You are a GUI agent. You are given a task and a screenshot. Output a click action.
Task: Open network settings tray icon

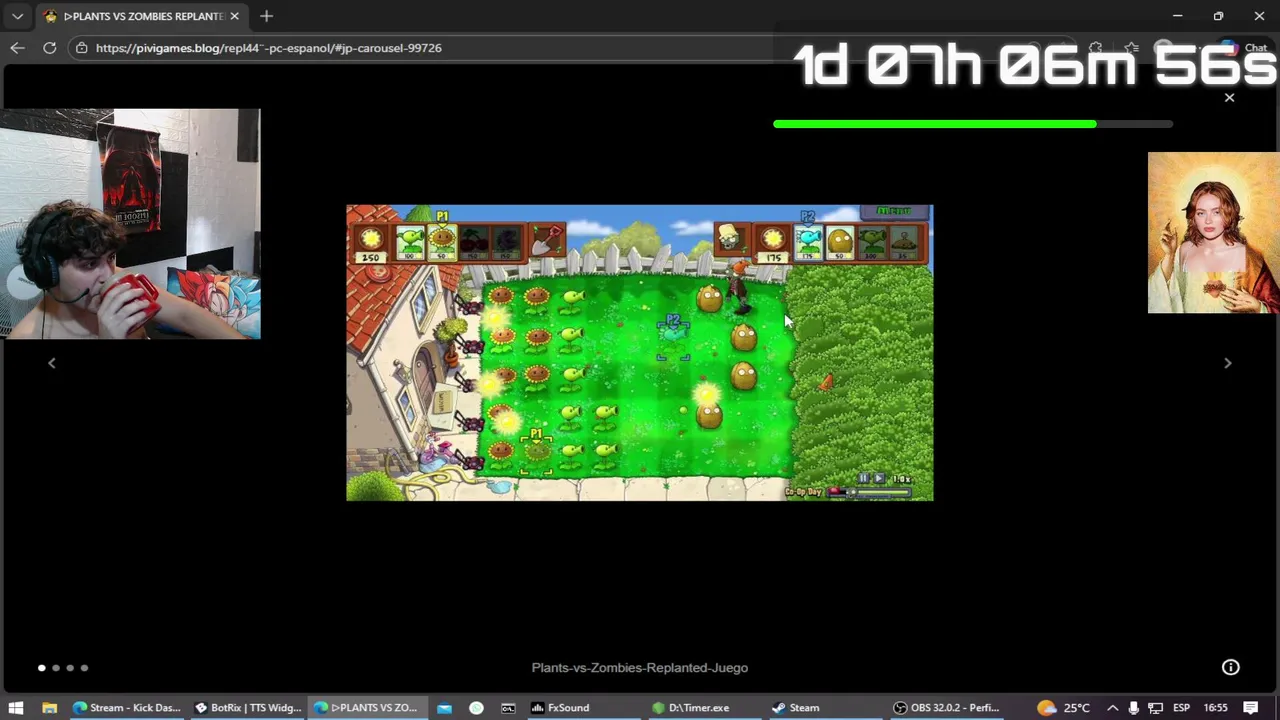tap(1155, 707)
